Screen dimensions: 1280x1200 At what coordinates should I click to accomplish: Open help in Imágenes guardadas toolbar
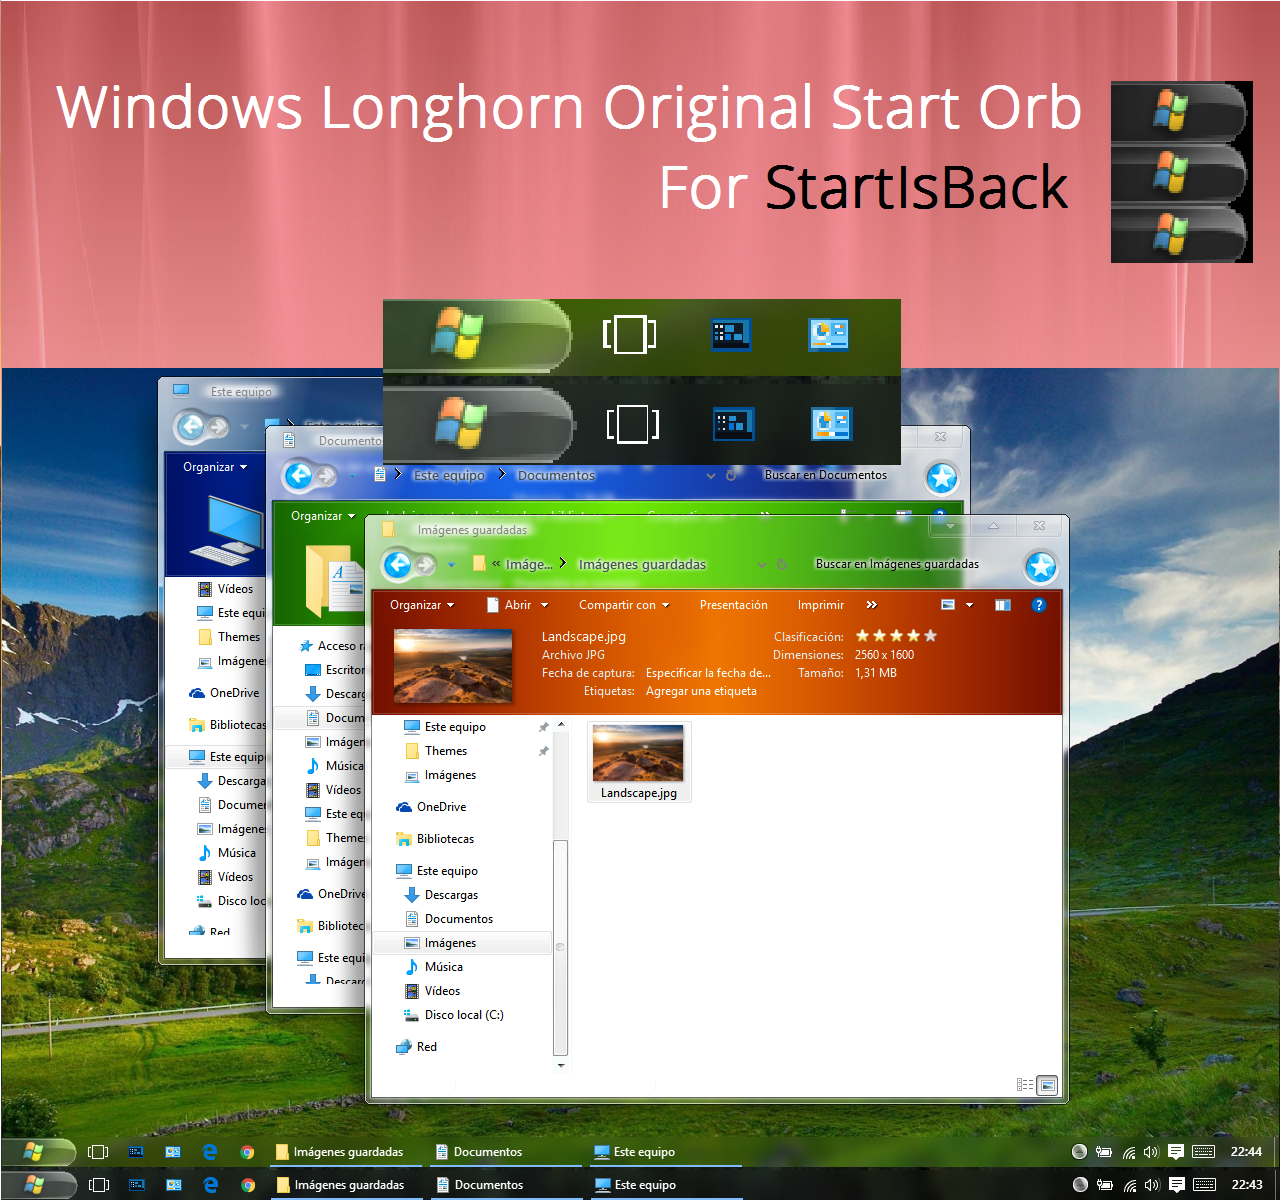pos(1038,605)
